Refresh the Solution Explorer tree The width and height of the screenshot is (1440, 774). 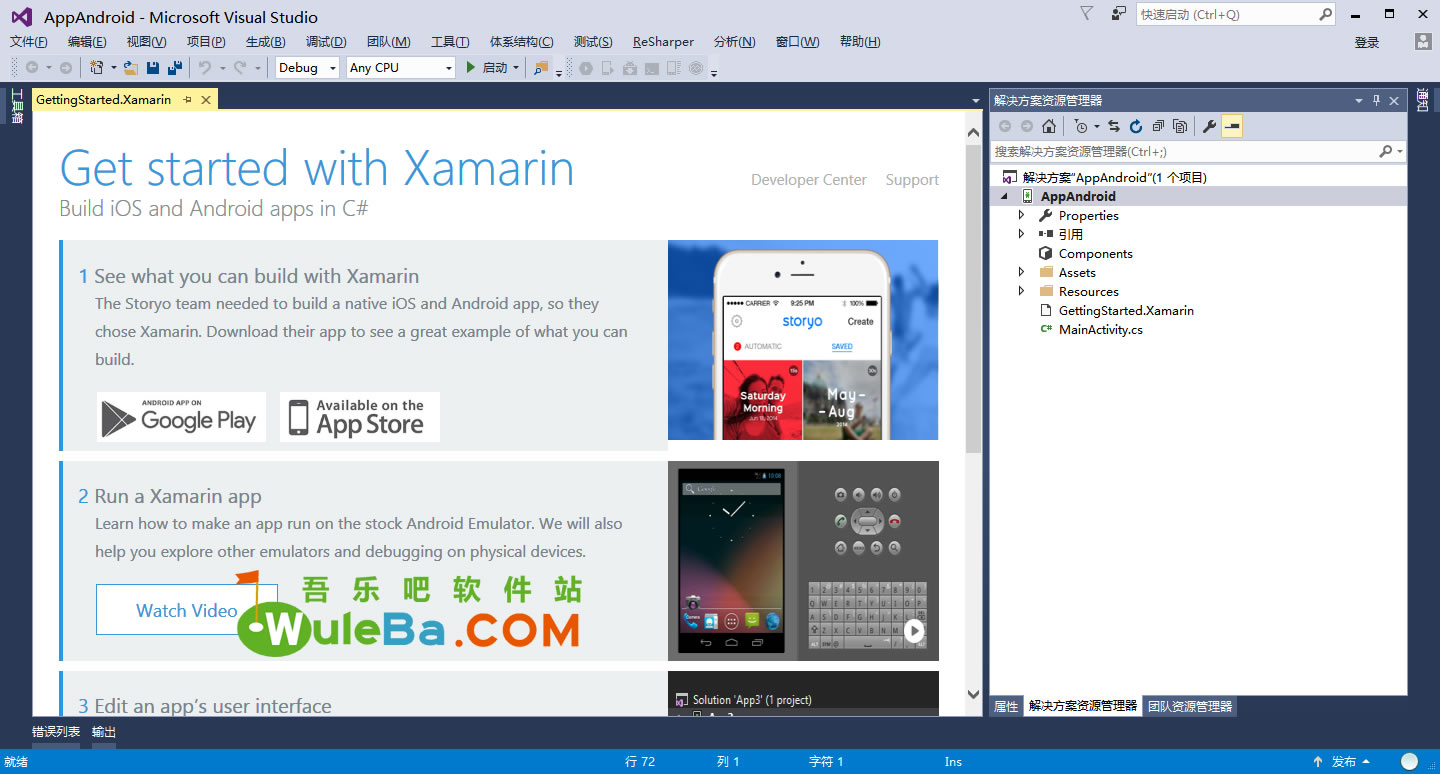1136,126
